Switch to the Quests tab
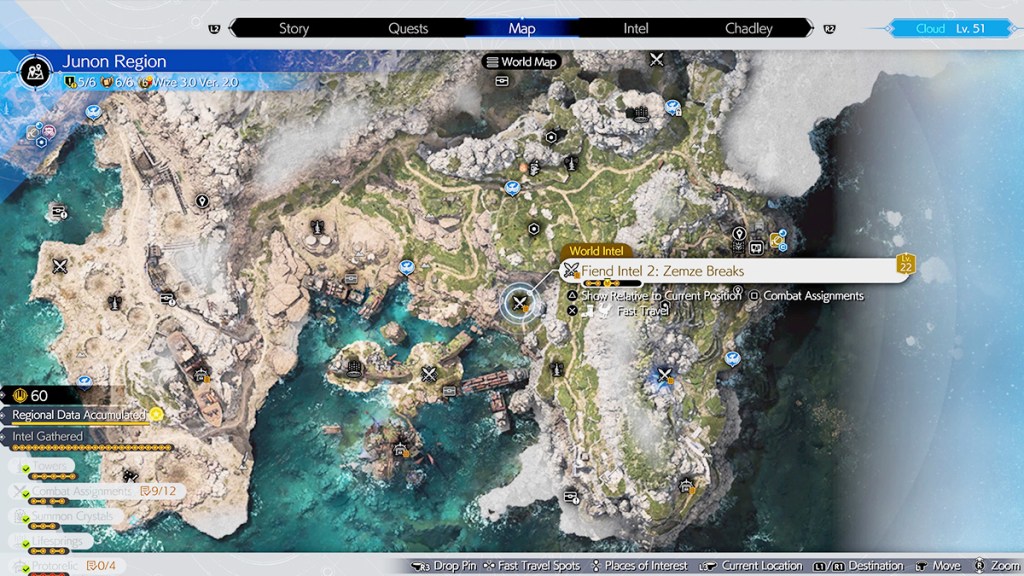 point(408,28)
